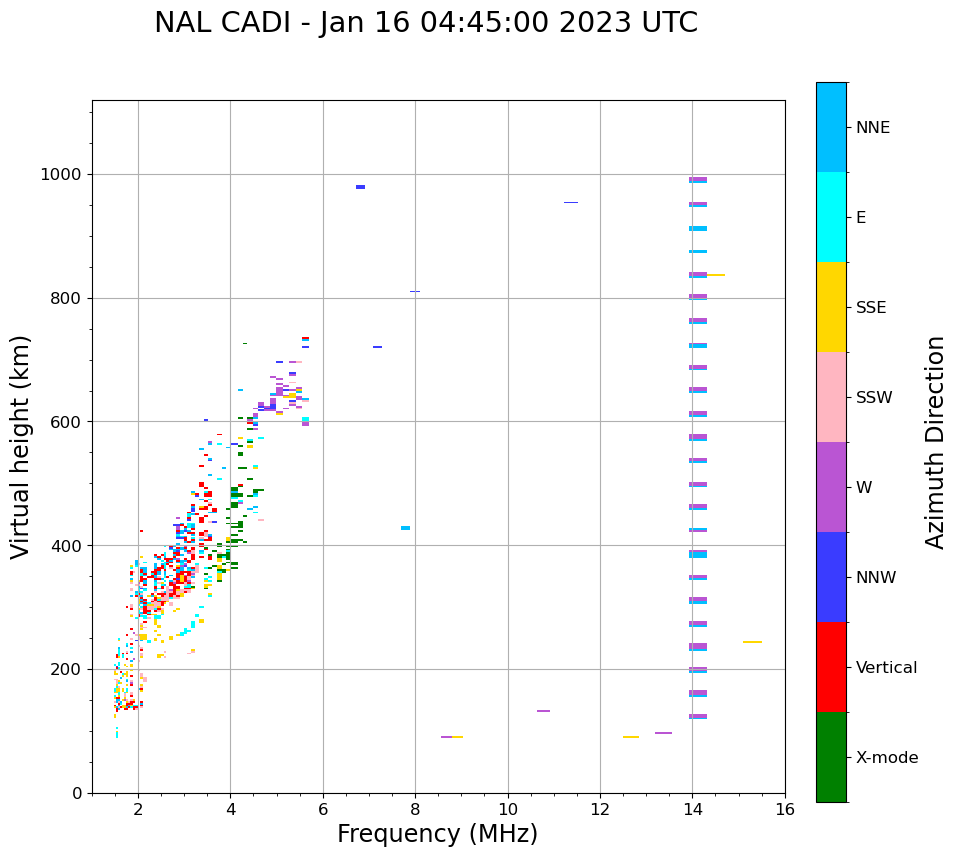Select the gold SSE colorbar segment
This screenshot has height=857, width=958.
tap(831, 307)
